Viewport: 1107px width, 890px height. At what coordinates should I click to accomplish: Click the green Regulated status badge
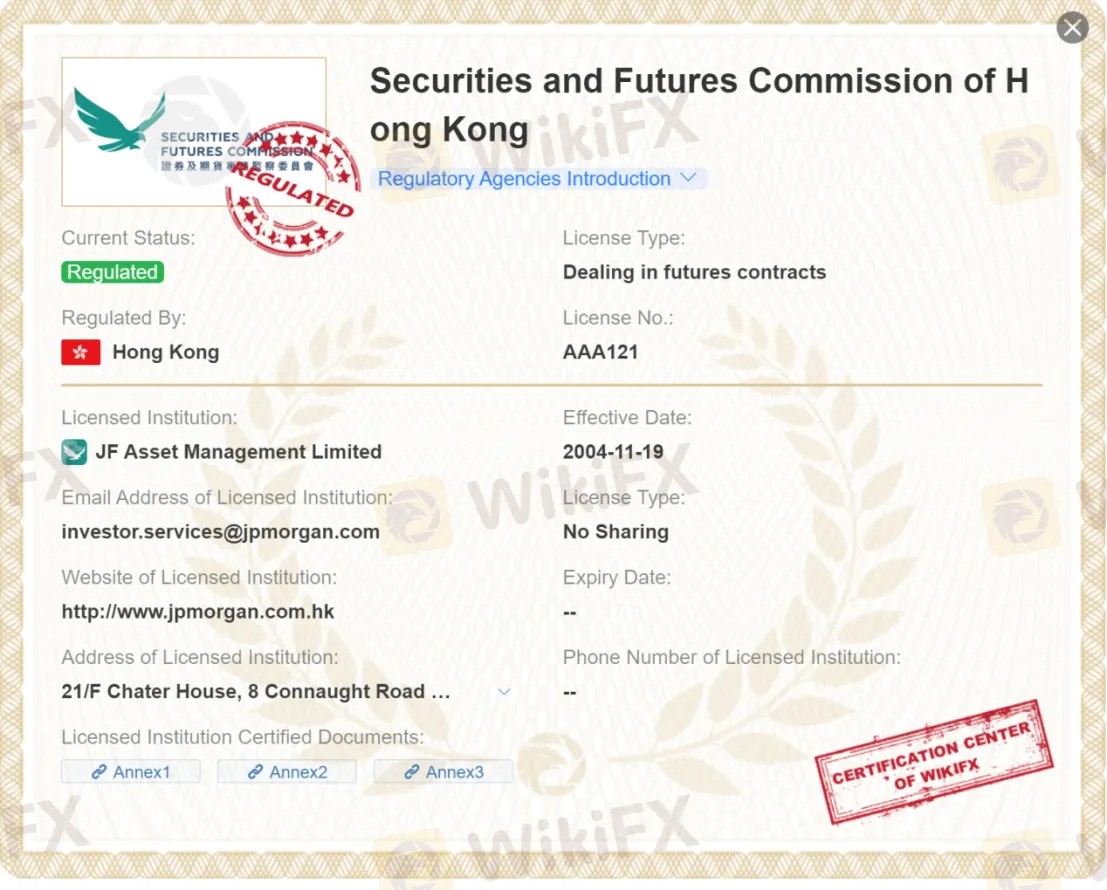pos(113,272)
